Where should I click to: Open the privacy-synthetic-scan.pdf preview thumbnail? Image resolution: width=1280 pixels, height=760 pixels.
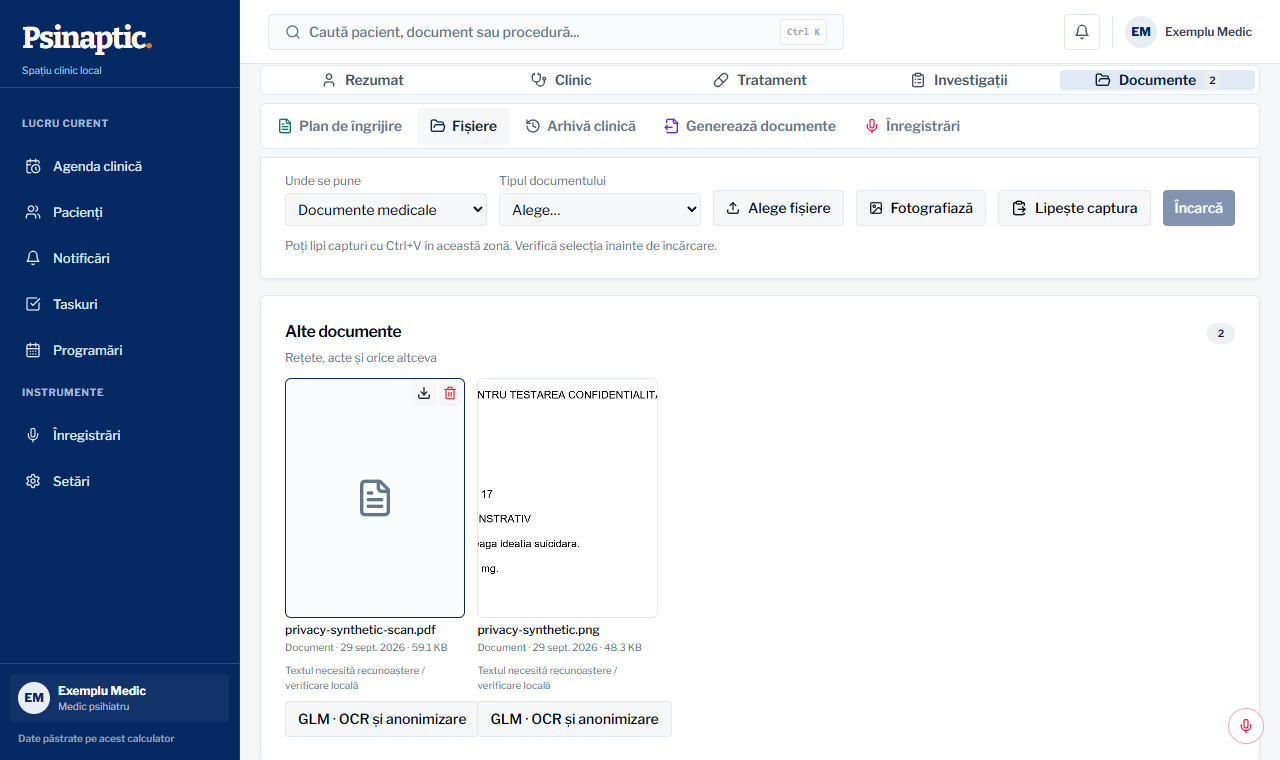tap(375, 498)
